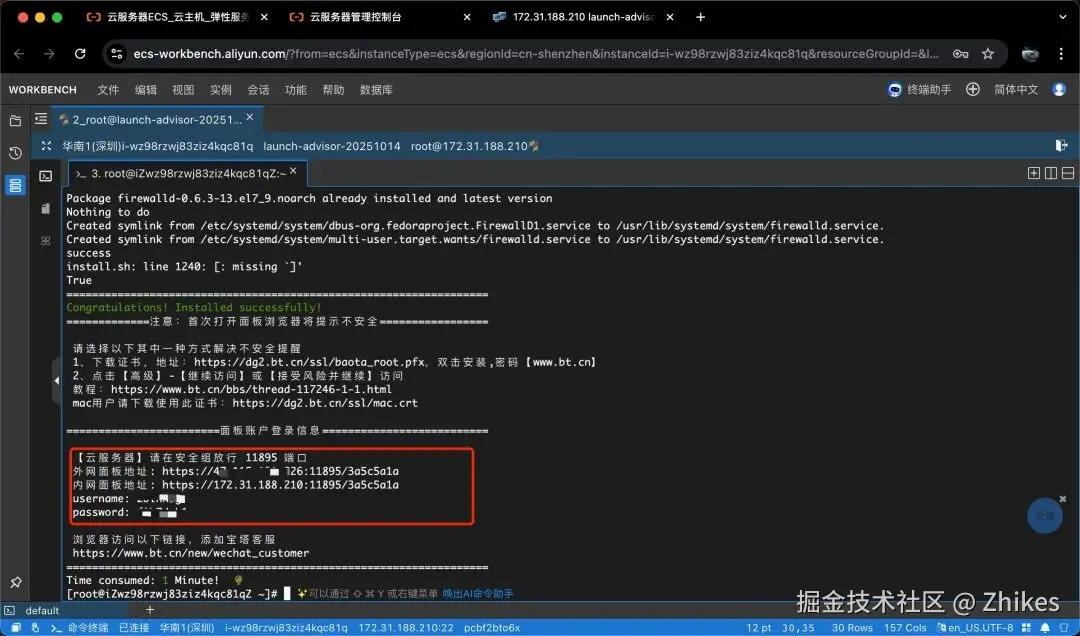1080x636 pixels.
Task: Click the exit session door icon
Action: click(1061, 145)
